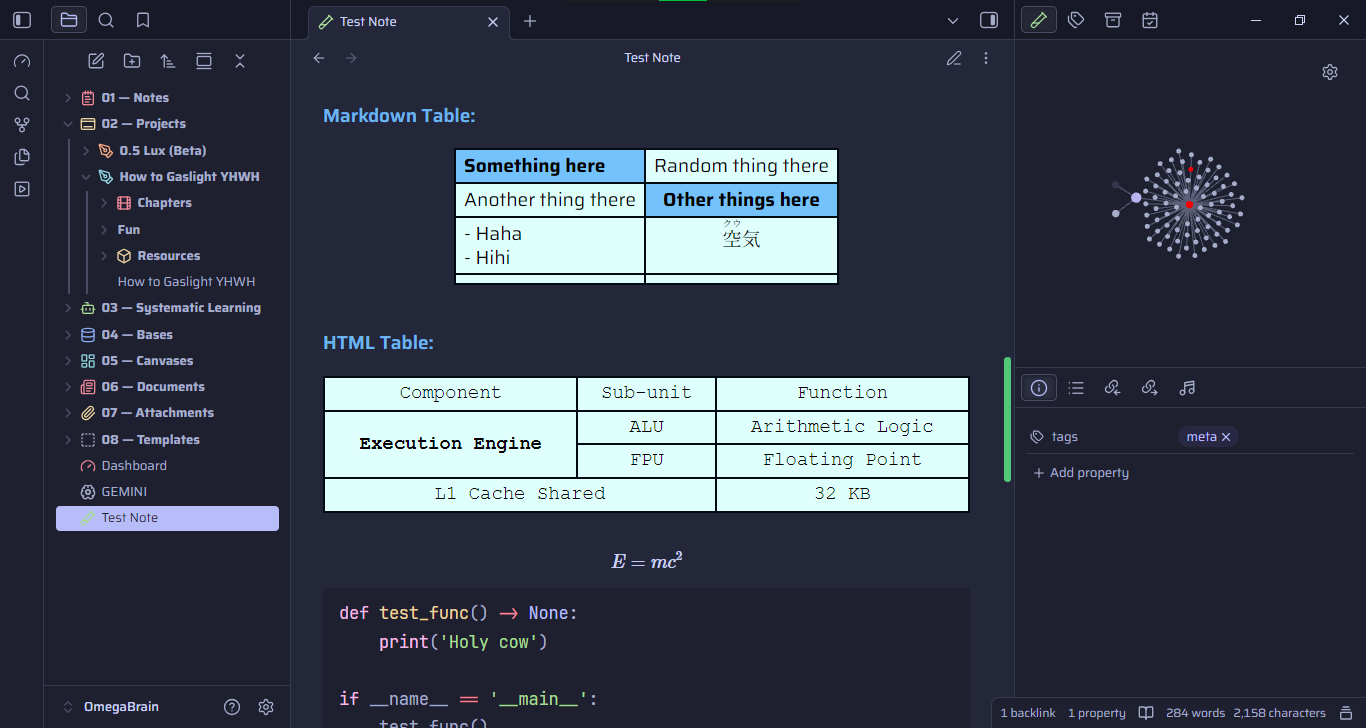Toggle the left sidebar
1366x728 pixels.
(x=22, y=20)
